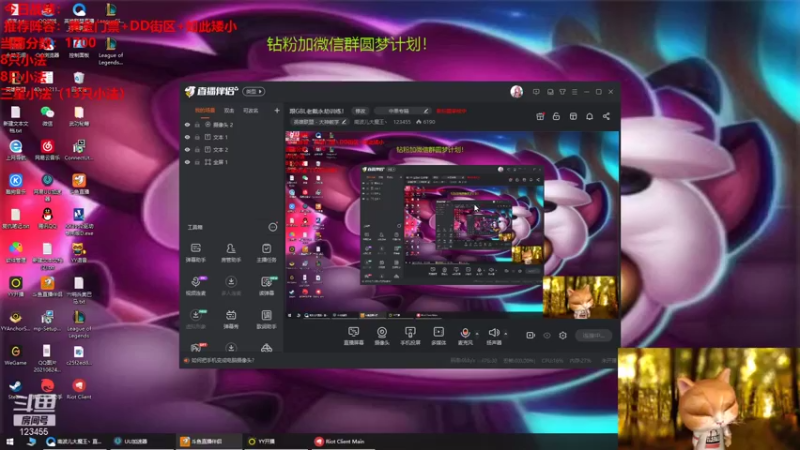Open the message icon in the title bar
Screen dimensions: 800x450
pyautogui.click(x=536, y=92)
